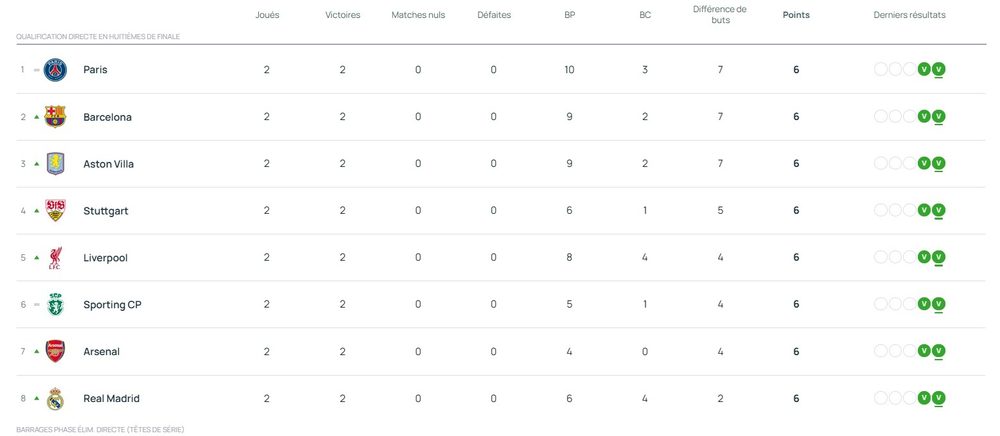Click Stuttgart's green rank-up arrow
This screenshot has width=1000, height=436.
pyautogui.click(x=36, y=210)
